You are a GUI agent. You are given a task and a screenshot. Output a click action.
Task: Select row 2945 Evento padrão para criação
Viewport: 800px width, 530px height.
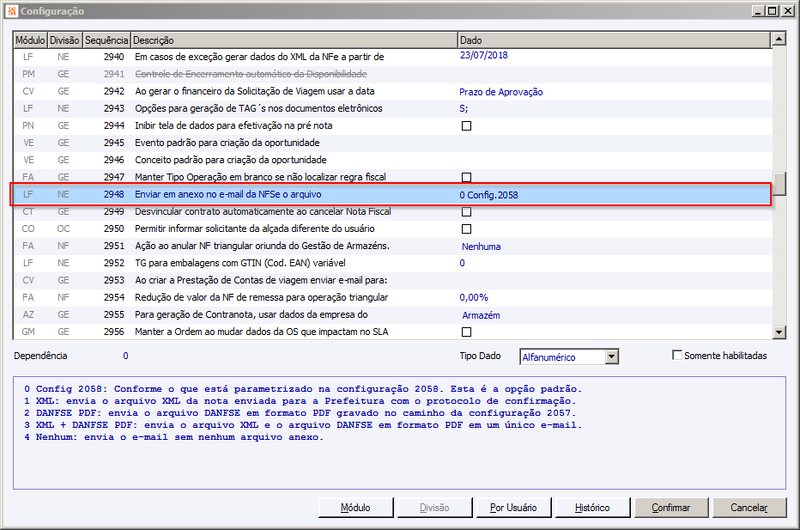click(392, 143)
